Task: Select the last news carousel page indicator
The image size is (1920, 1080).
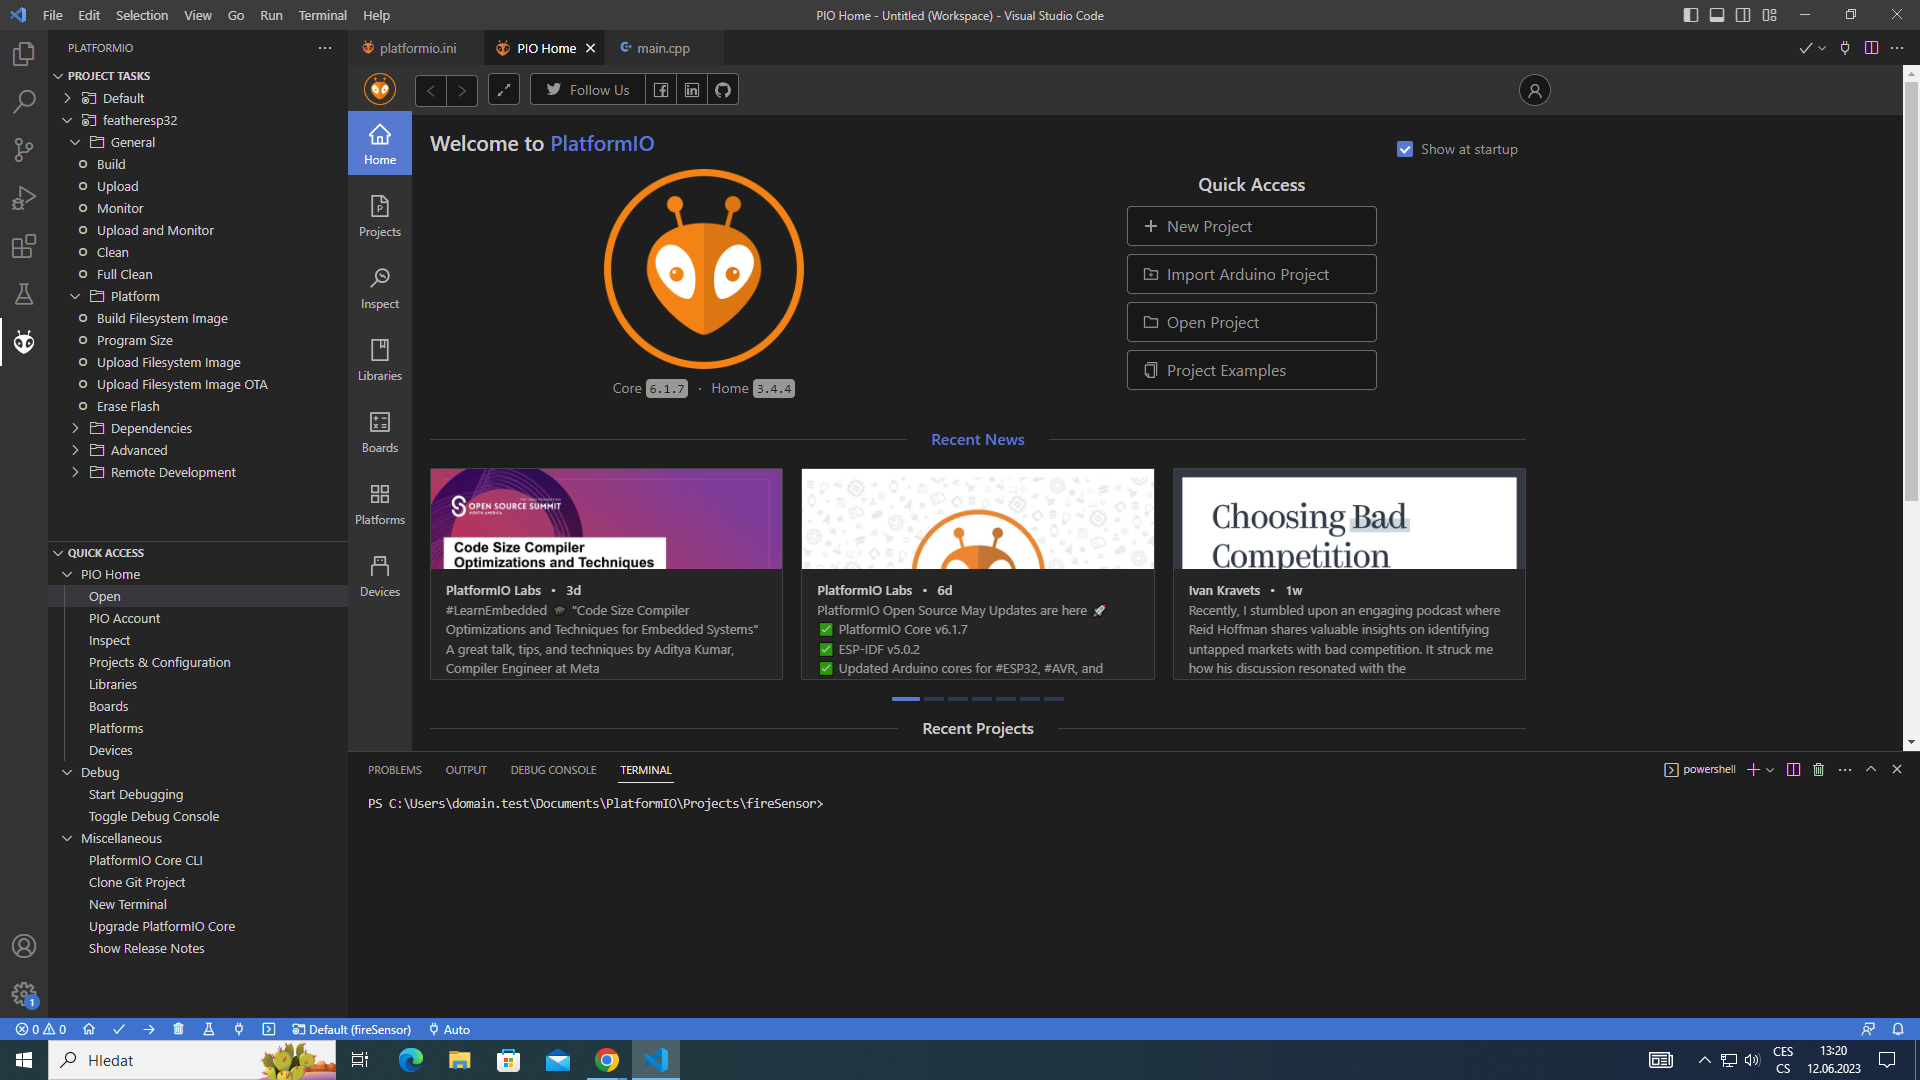Action: pos(1054,699)
